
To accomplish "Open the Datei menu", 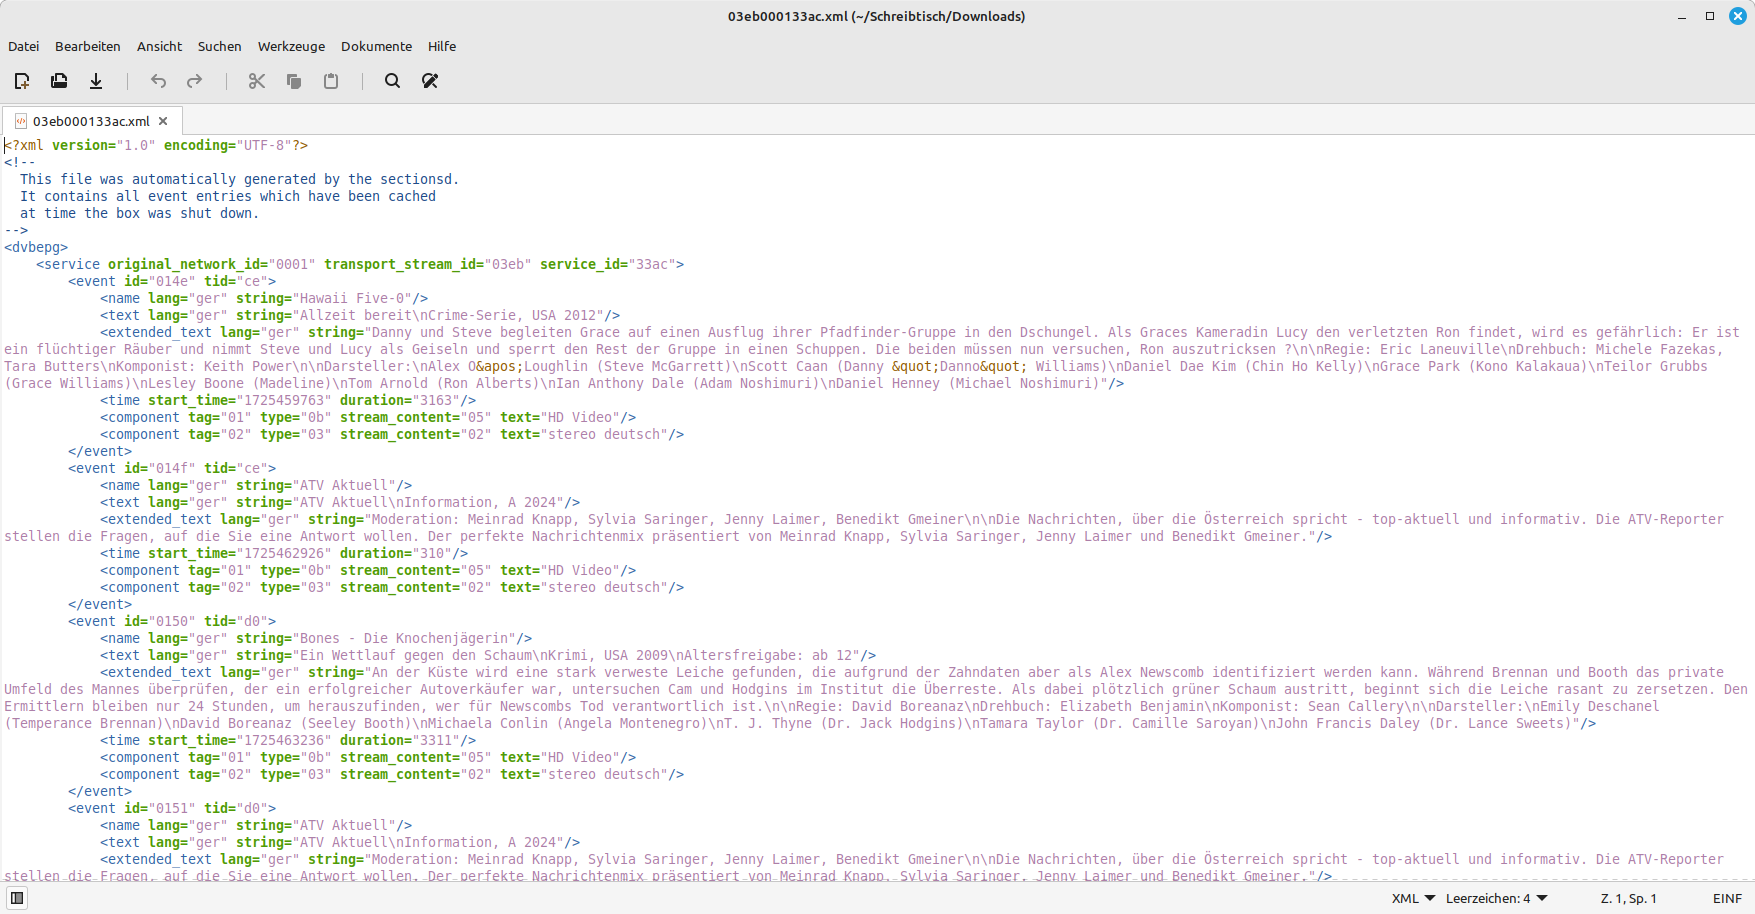I will (24, 46).
